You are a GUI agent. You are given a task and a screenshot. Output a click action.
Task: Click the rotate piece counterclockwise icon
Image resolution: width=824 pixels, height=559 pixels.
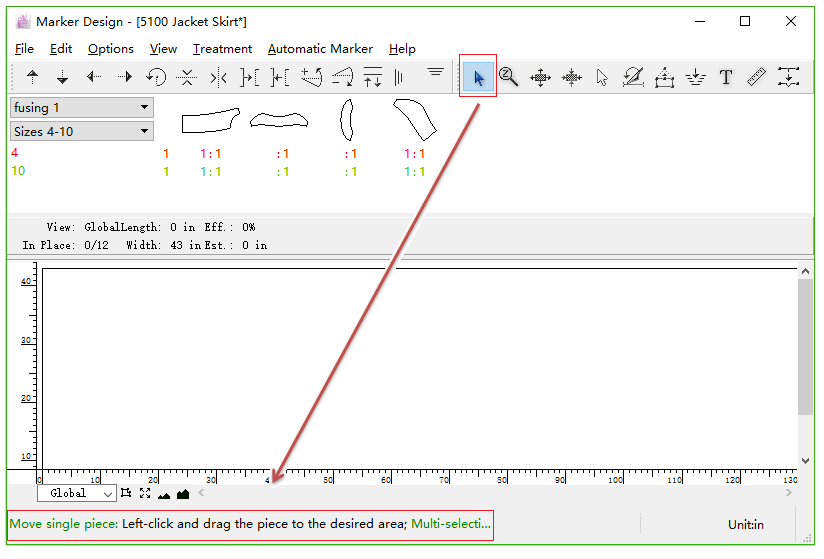156,77
